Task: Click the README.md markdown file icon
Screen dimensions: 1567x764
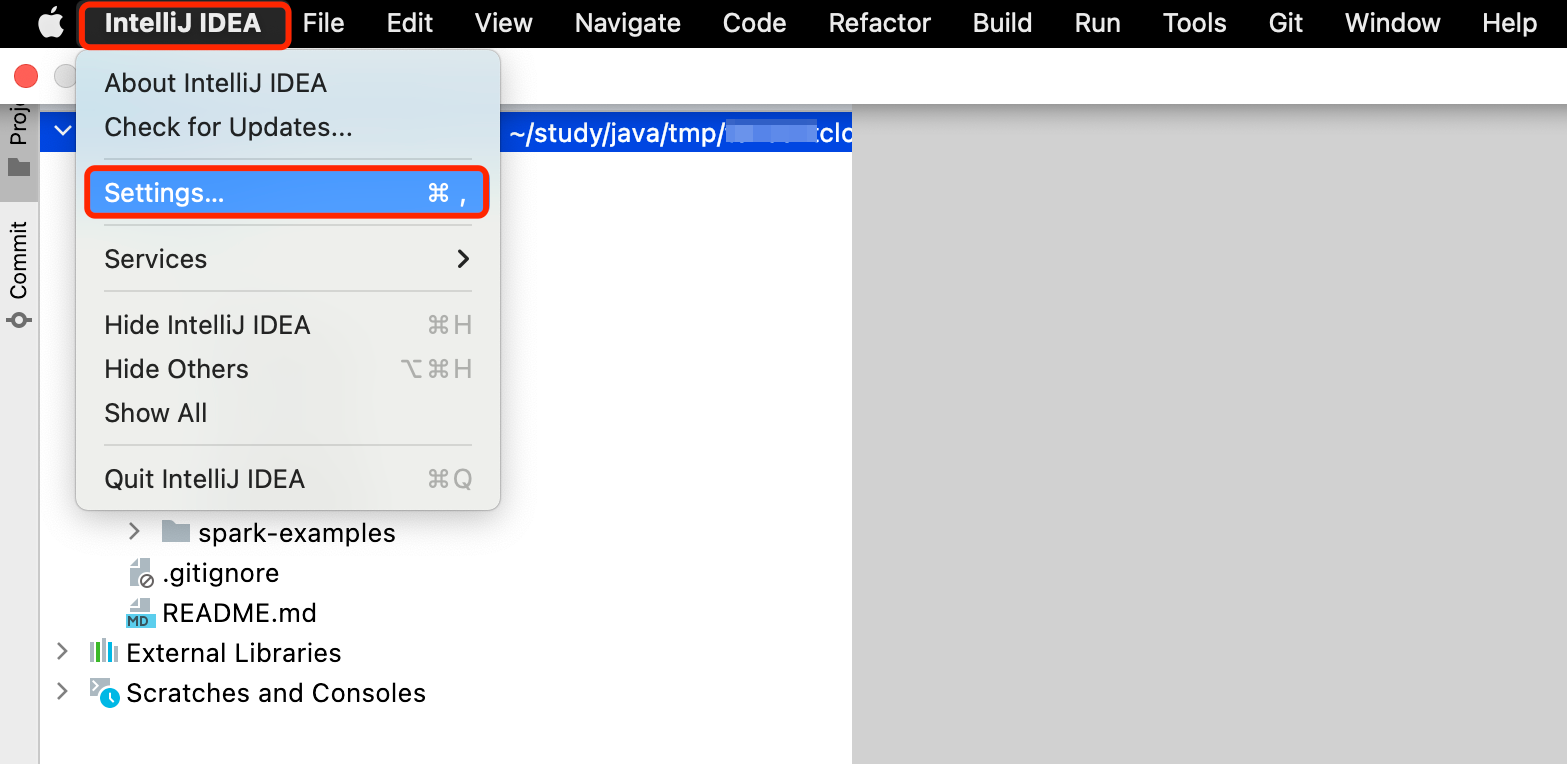Action: point(140,613)
